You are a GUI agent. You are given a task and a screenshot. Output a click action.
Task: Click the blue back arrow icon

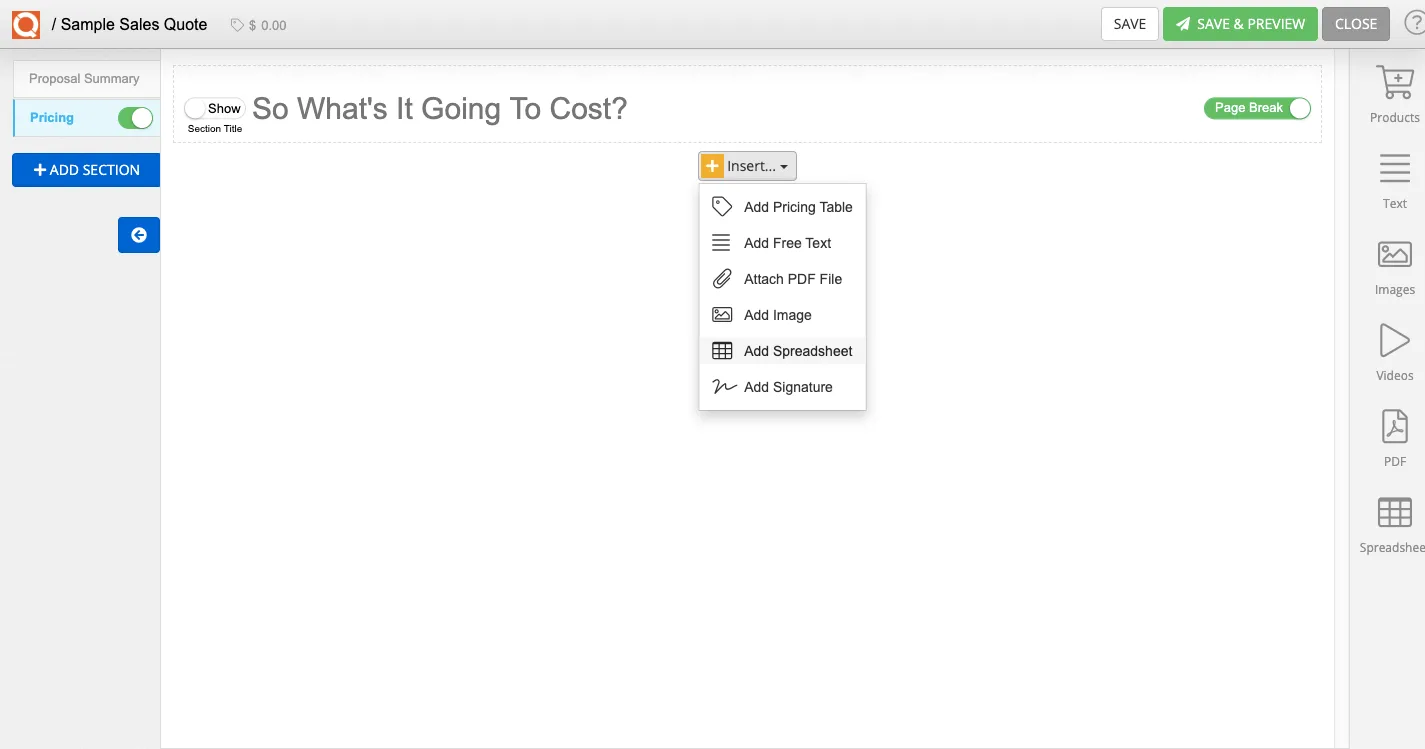138,235
